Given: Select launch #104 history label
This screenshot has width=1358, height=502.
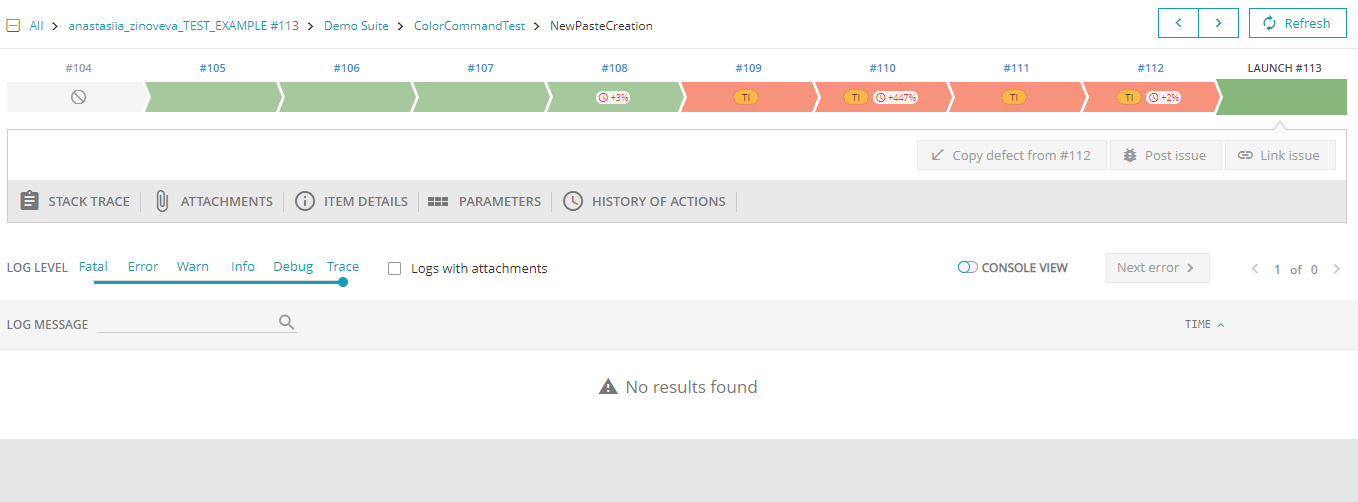Looking at the screenshot, I should click(78, 68).
